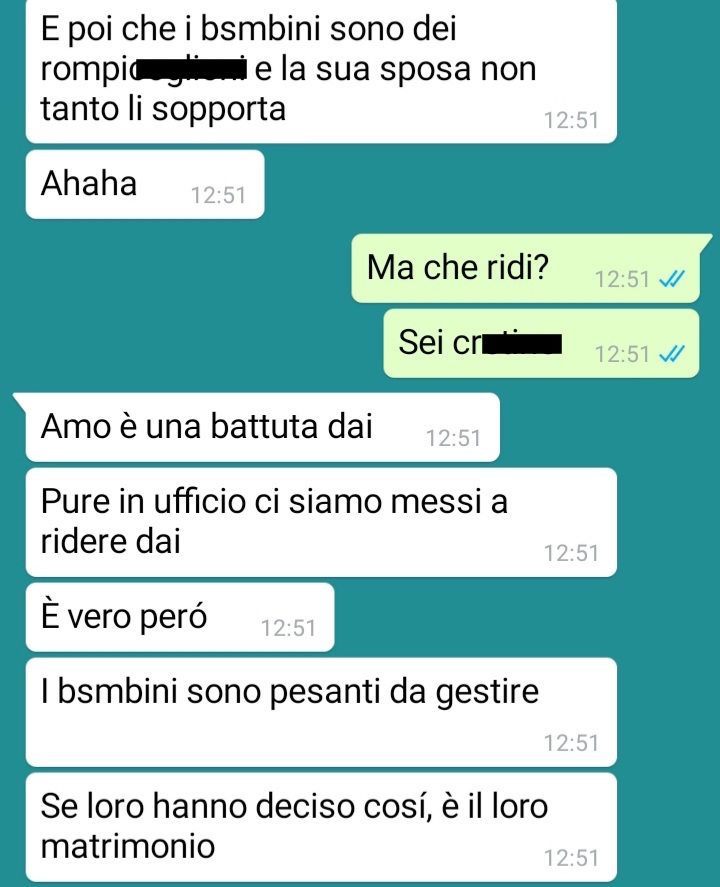Click the blue read-ticks on 'Ma che ridi?'
Image resolution: width=720 pixels, height=887 pixels.
(671, 279)
